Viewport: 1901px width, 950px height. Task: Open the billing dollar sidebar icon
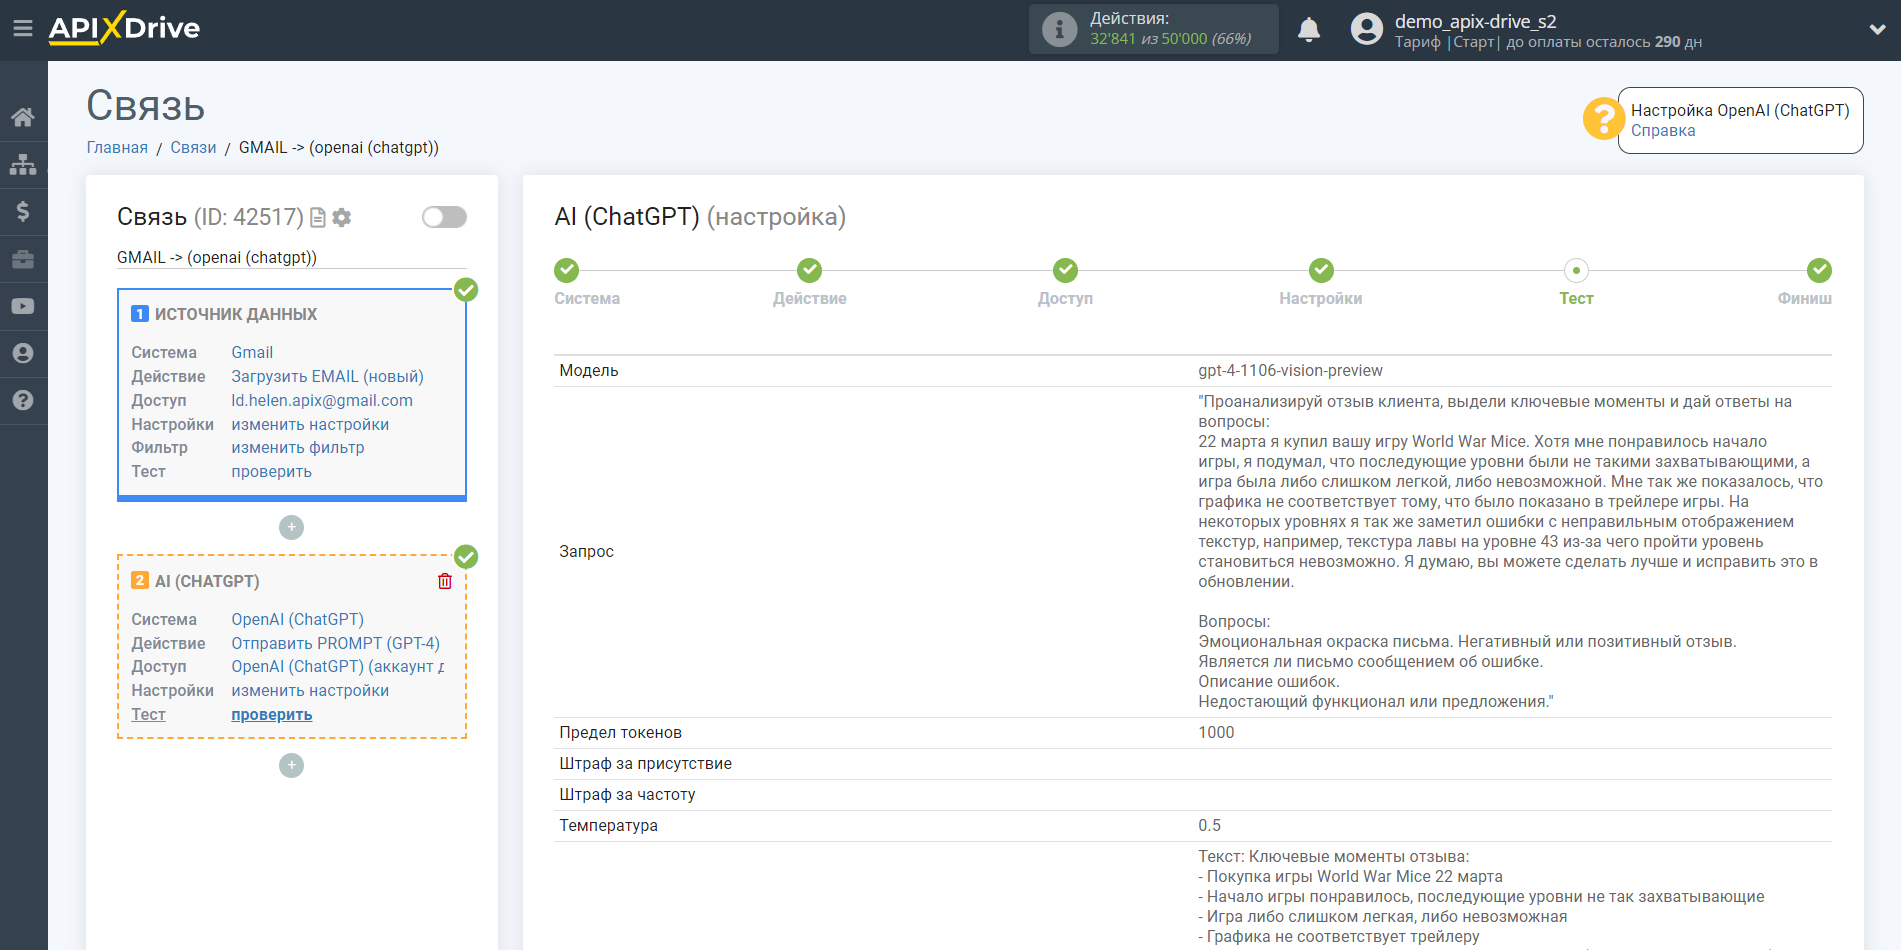23,211
